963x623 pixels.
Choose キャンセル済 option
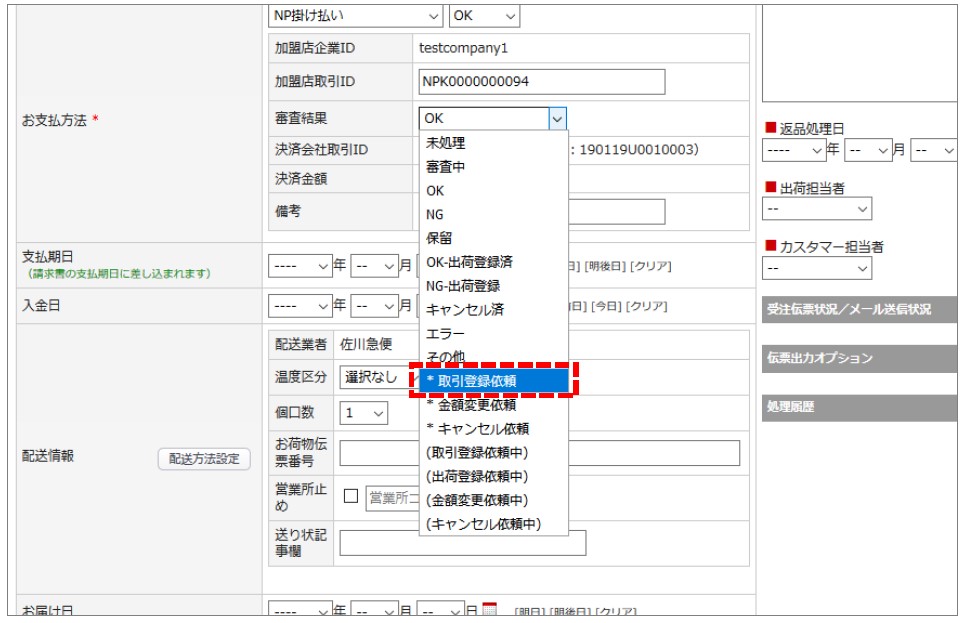[493, 310]
